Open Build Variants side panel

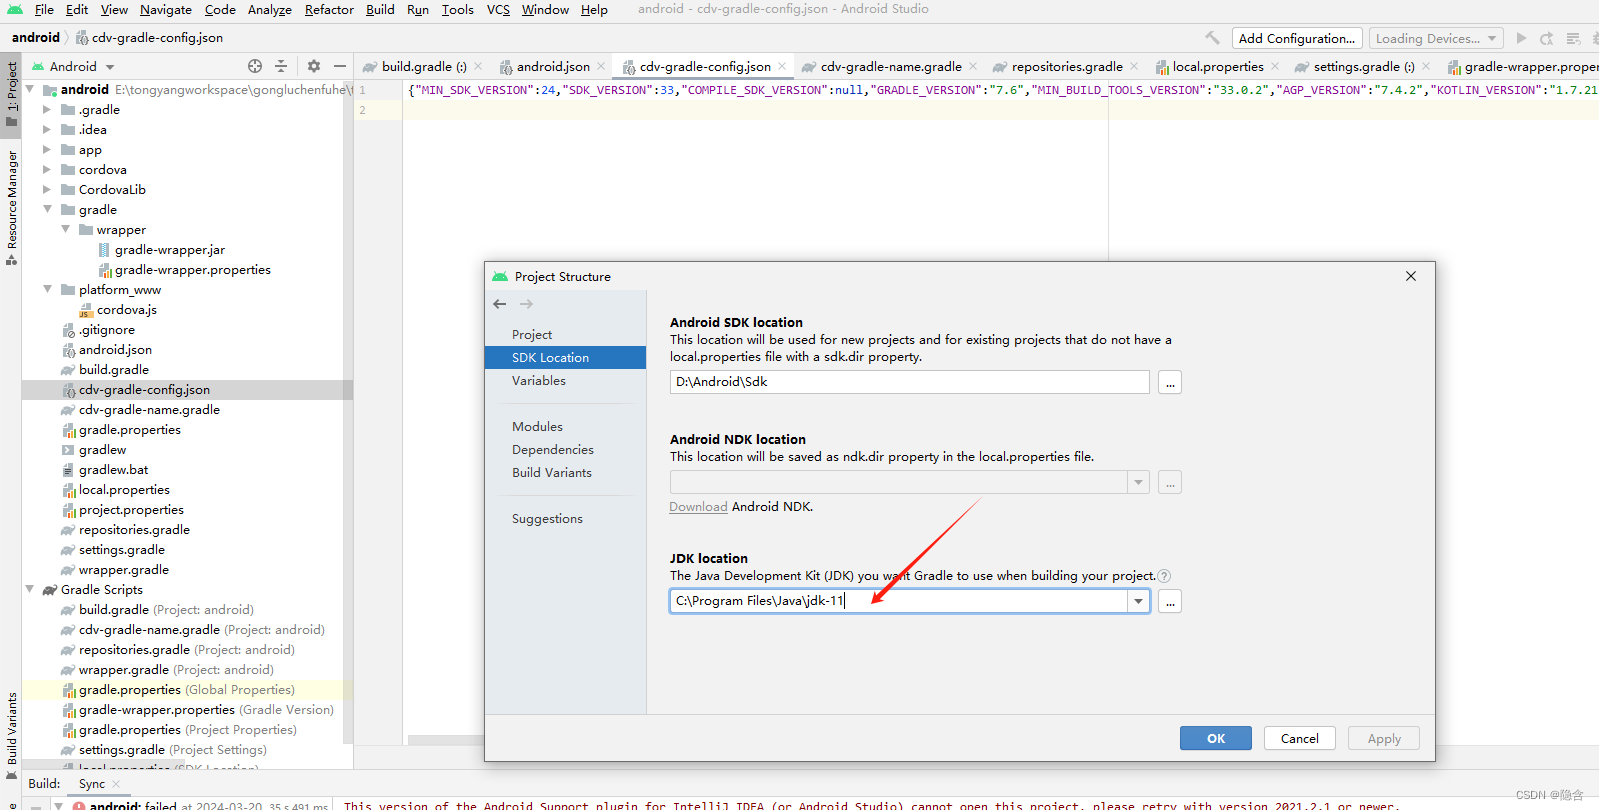[x=12, y=734]
